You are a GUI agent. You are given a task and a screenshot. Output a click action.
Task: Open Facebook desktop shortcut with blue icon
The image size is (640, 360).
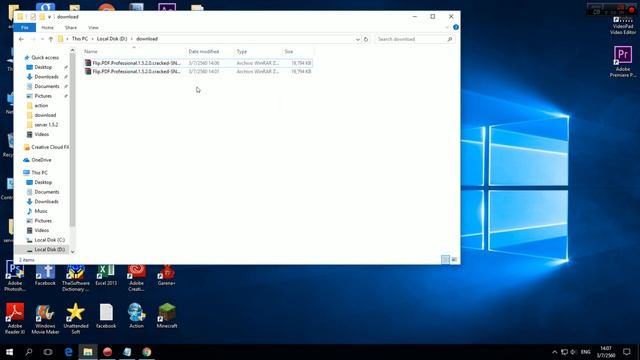(x=45, y=274)
